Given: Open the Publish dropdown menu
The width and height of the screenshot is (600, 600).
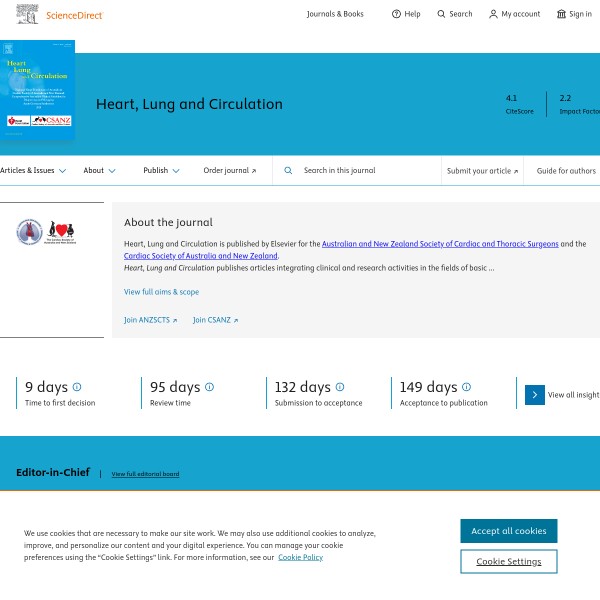Looking at the screenshot, I should [x=161, y=171].
